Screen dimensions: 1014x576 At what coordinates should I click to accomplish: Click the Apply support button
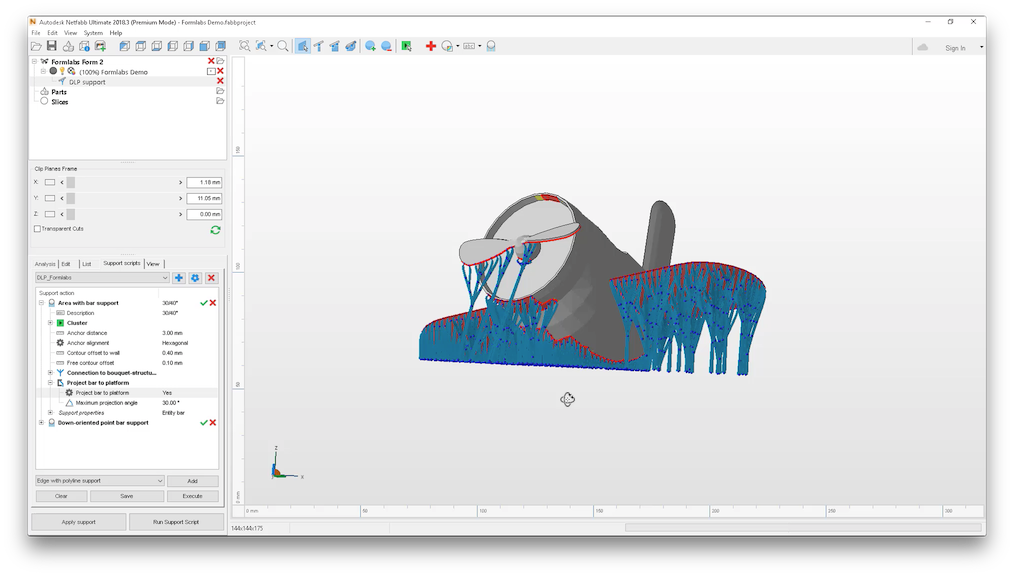(x=79, y=522)
